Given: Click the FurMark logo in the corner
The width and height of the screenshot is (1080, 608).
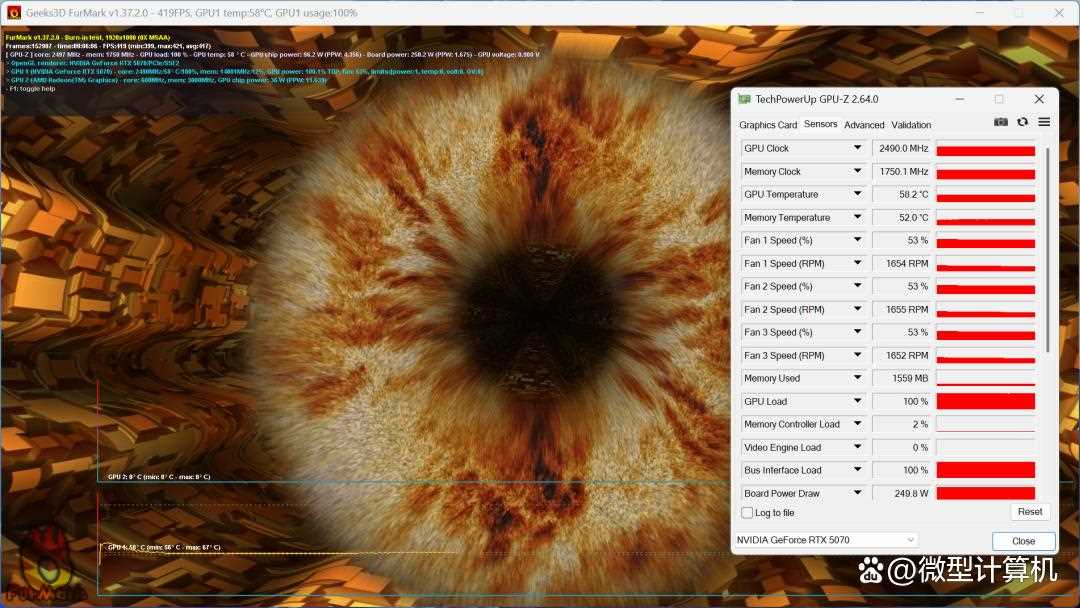Looking at the screenshot, I should [x=45, y=566].
